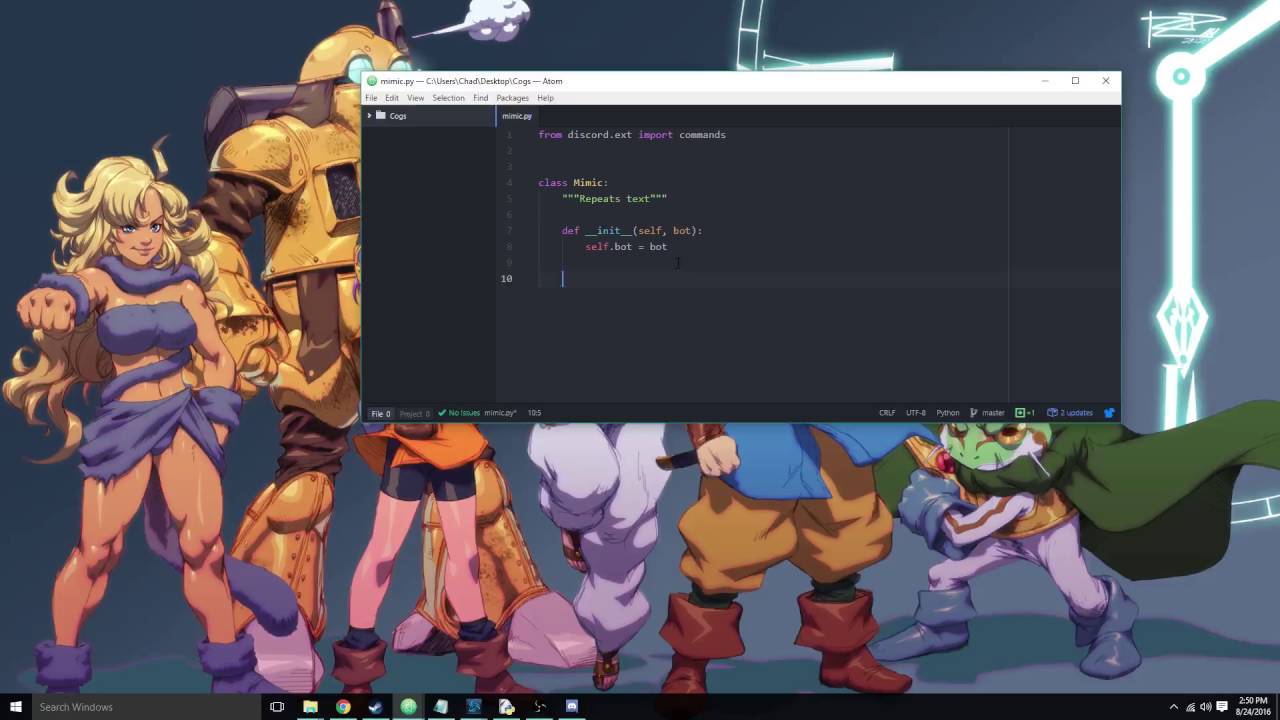Click the mimic.py* file name in status bar

[500, 413]
